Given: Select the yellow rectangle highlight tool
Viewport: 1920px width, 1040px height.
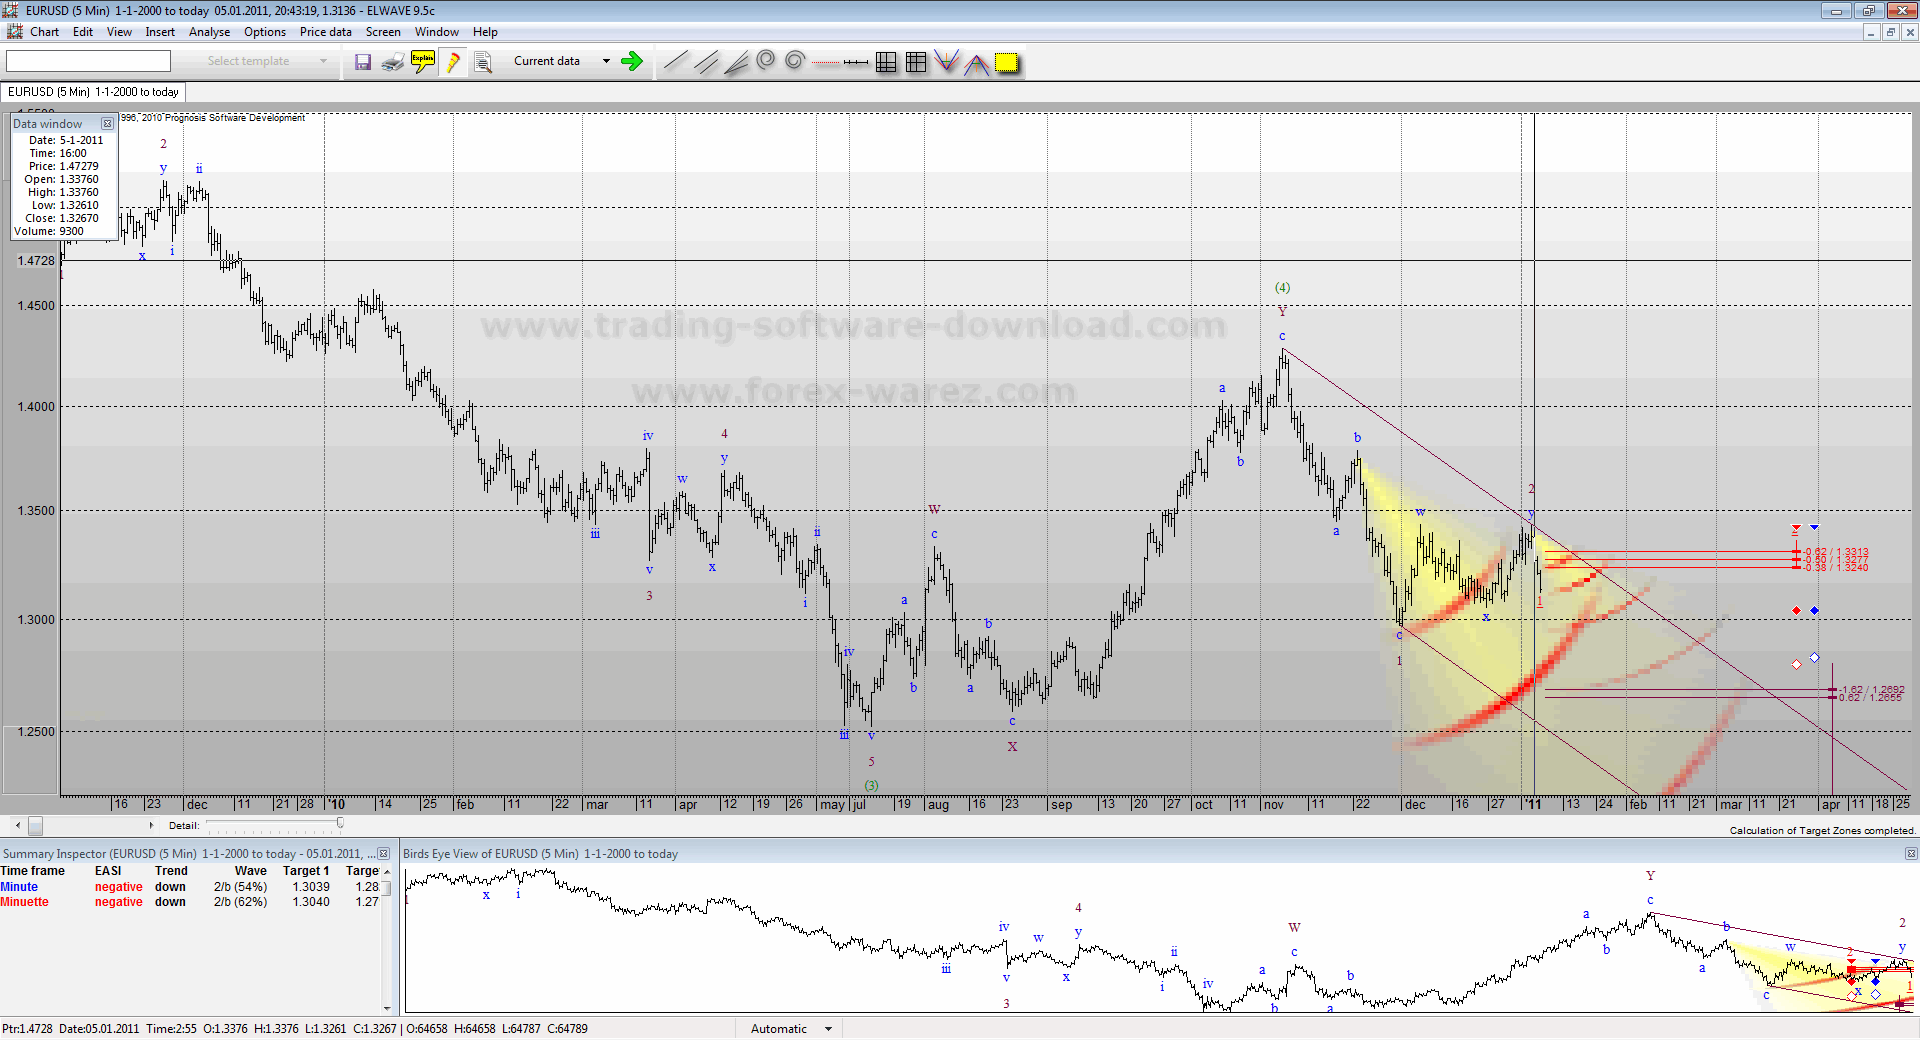Looking at the screenshot, I should click(x=1007, y=62).
